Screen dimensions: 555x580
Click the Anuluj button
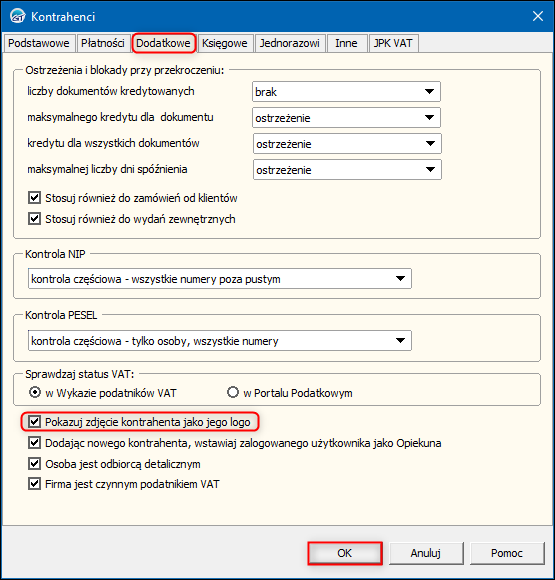[426, 553]
